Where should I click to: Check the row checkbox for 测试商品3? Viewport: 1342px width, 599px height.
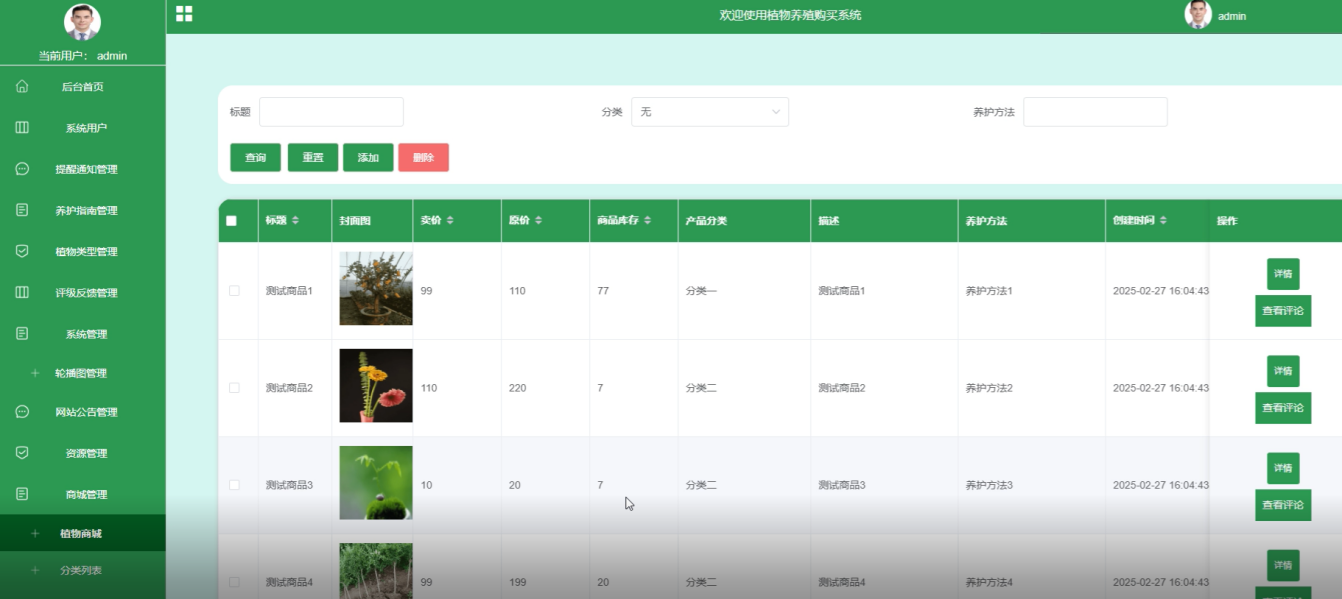(234, 485)
